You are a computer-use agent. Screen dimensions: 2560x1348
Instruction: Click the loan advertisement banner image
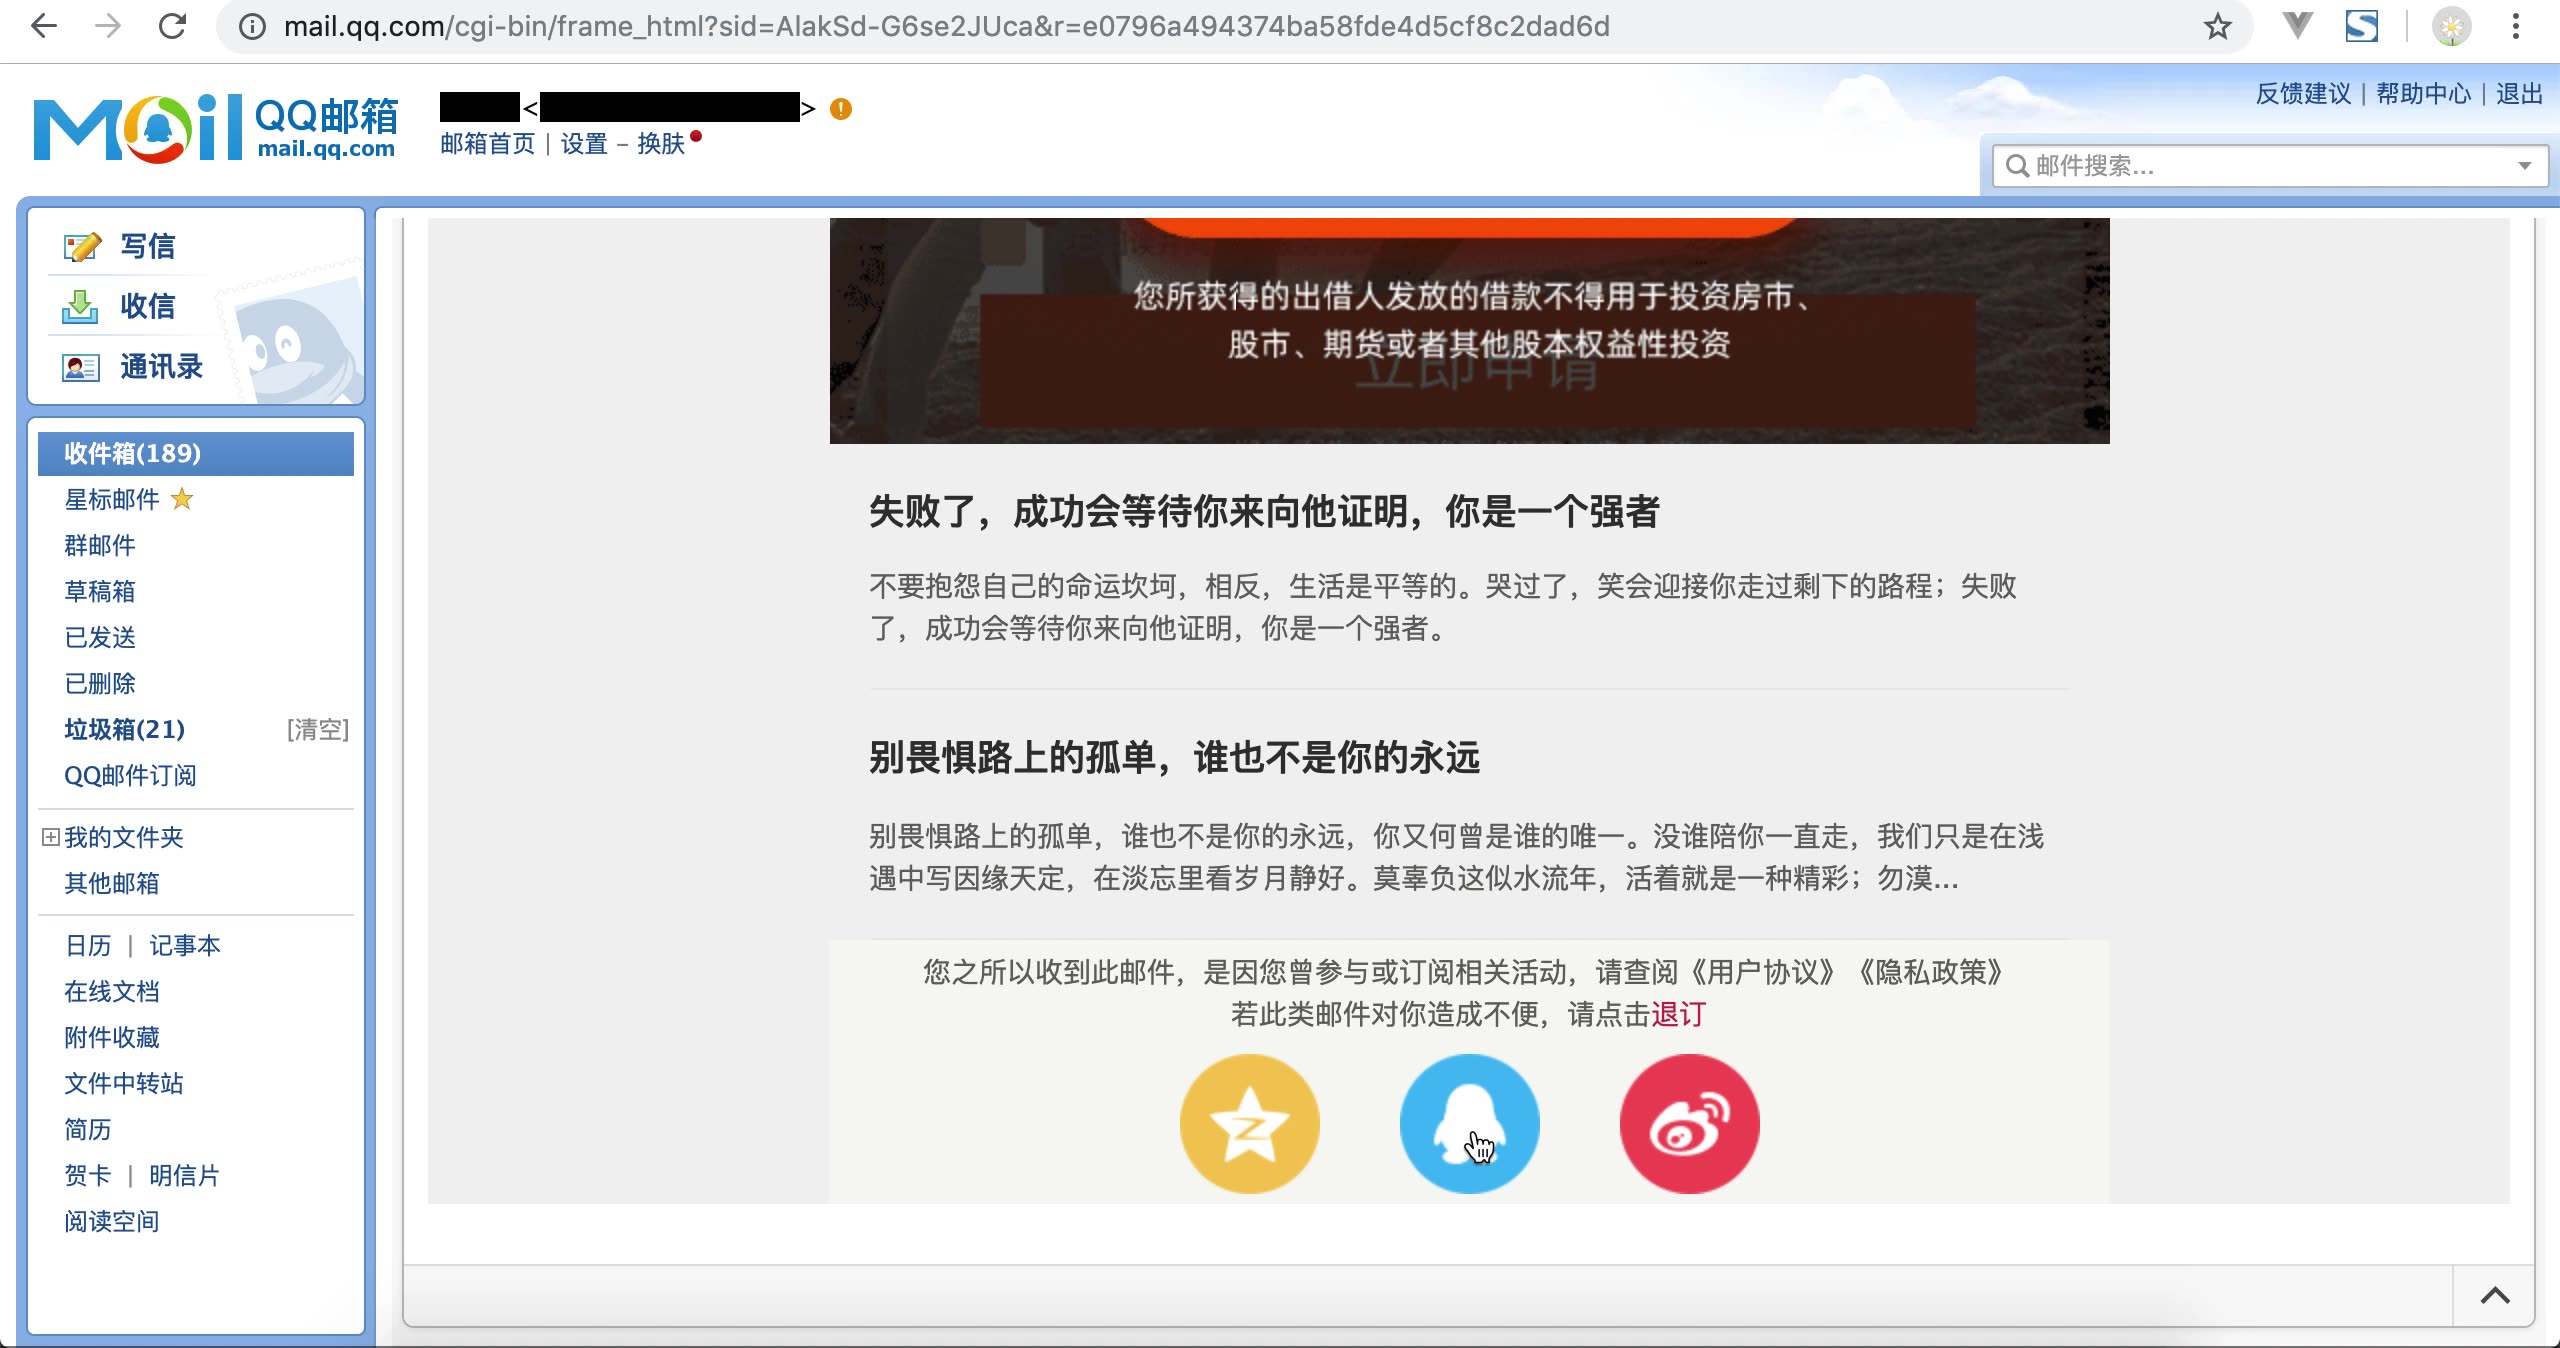click(1469, 331)
